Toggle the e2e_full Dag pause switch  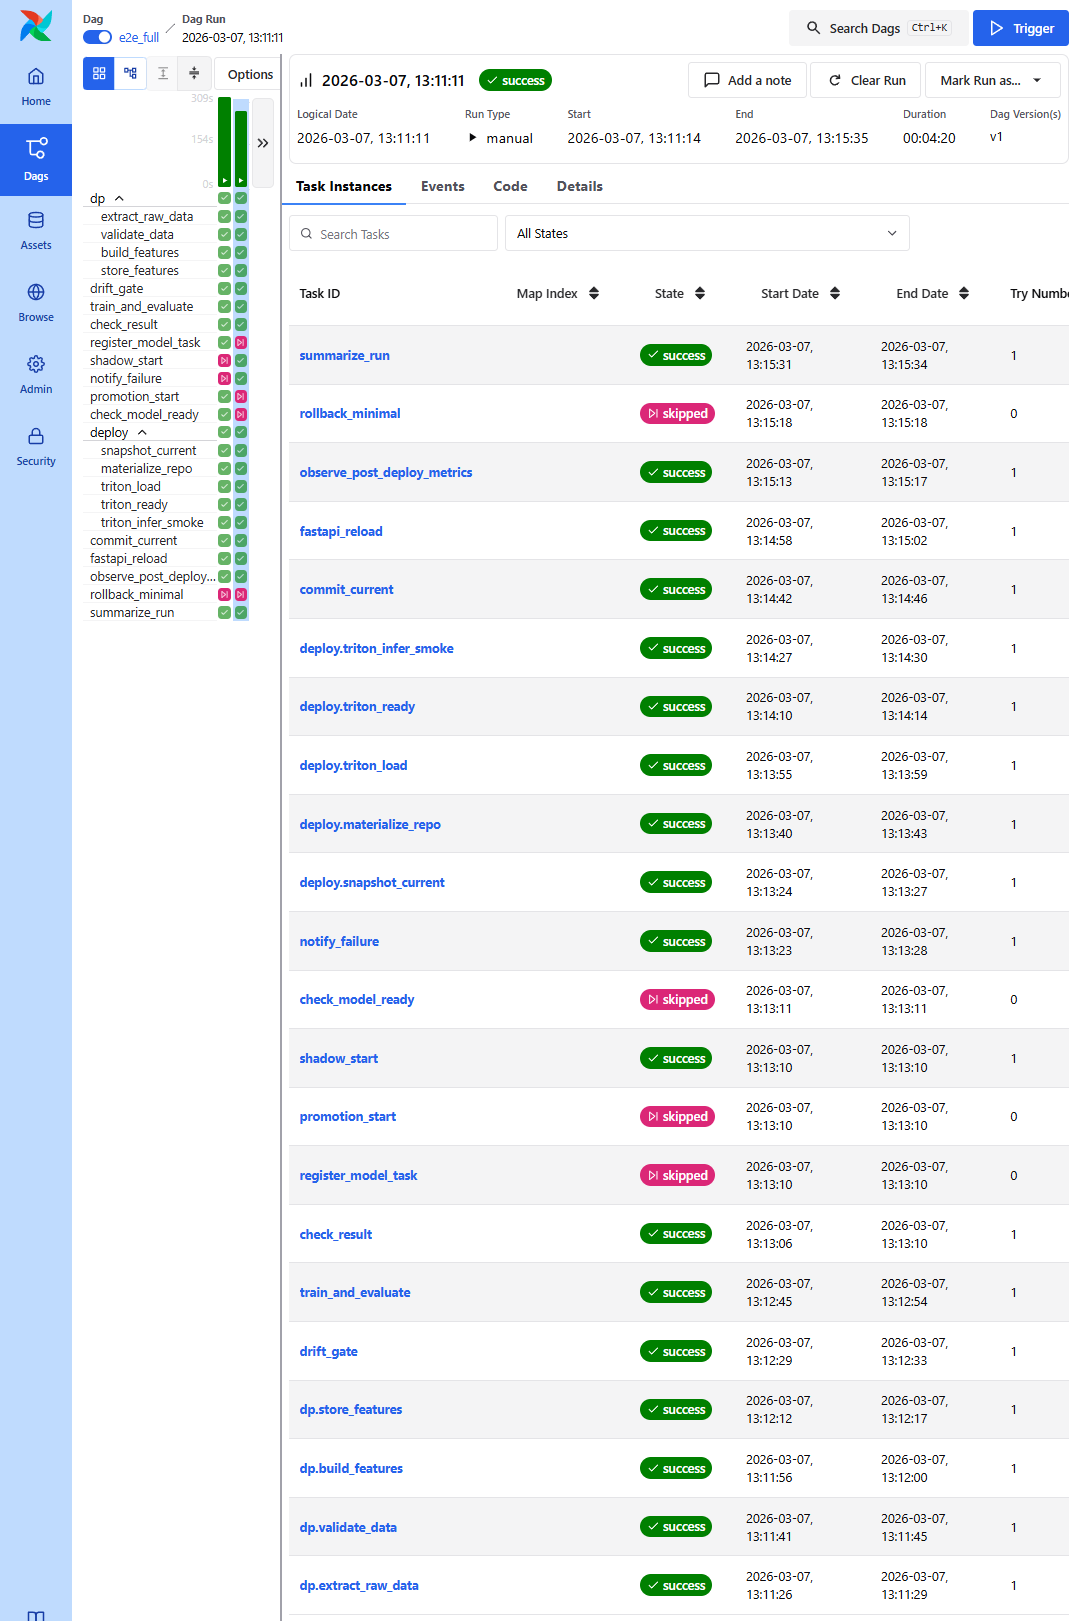click(x=97, y=37)
